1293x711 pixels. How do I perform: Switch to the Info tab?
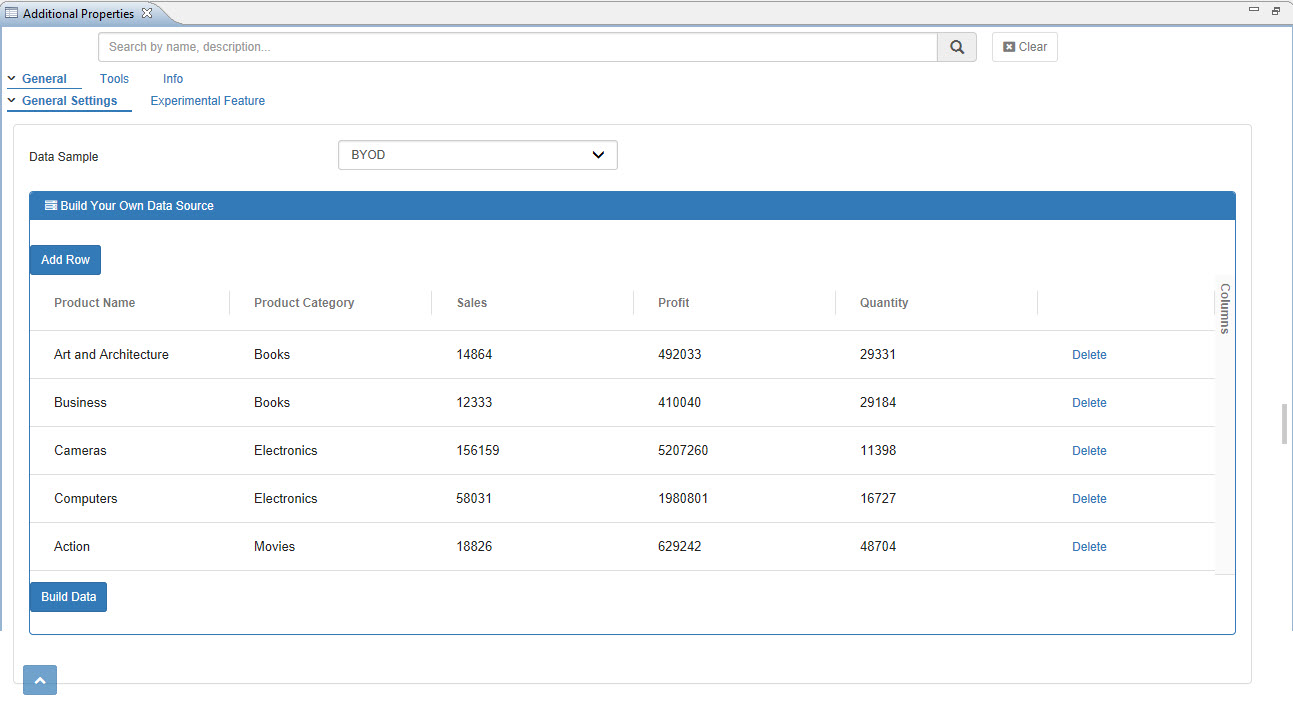(173, 79)
